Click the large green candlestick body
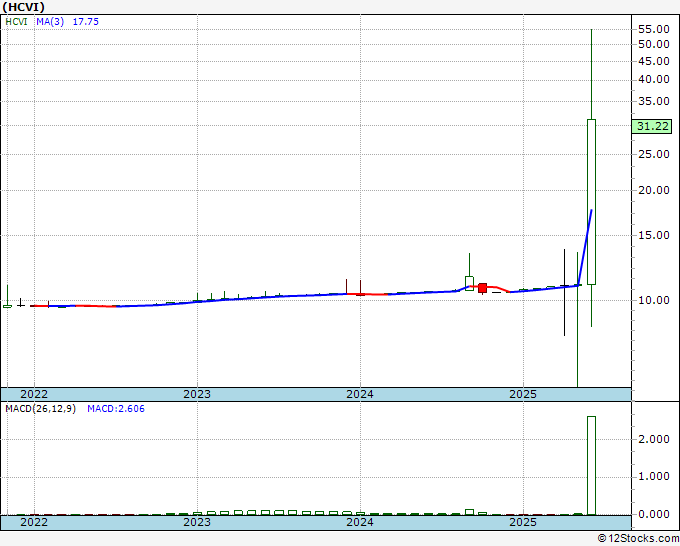Screen dimensions: 680x546 coord(591,202)
